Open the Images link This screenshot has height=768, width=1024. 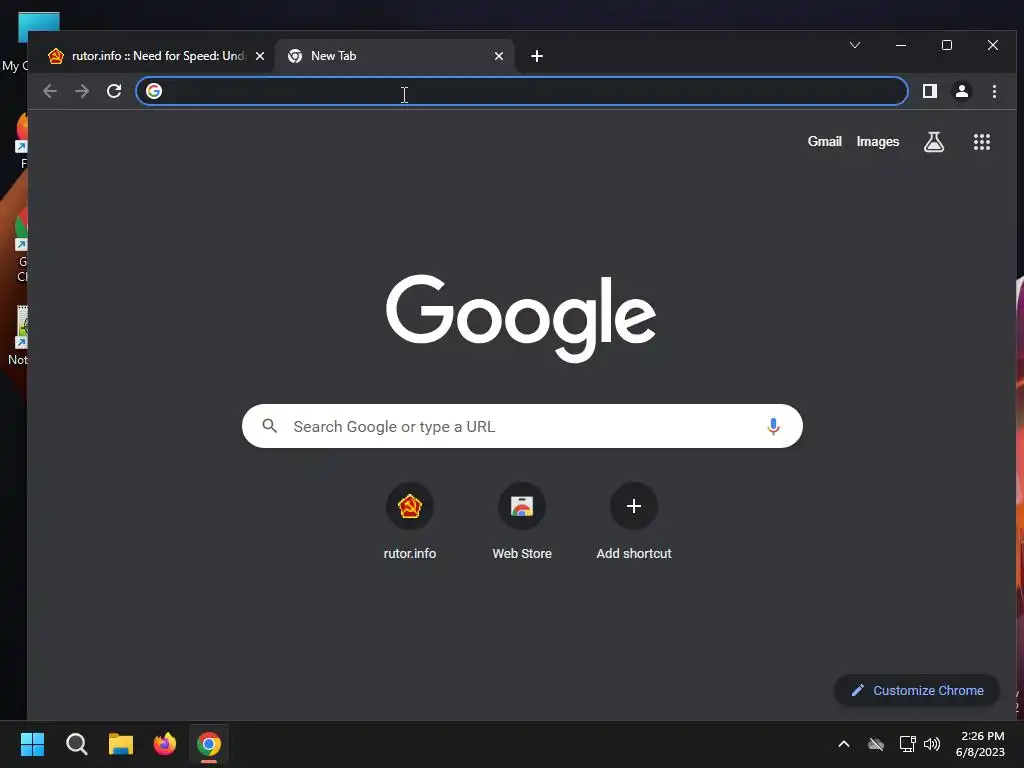pyautogui.click(x=878, y=141)
